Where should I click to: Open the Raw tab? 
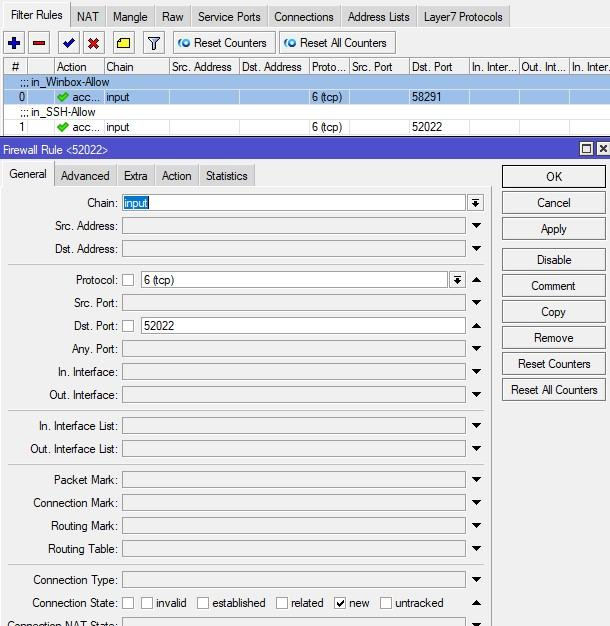[x=172, y=17]
